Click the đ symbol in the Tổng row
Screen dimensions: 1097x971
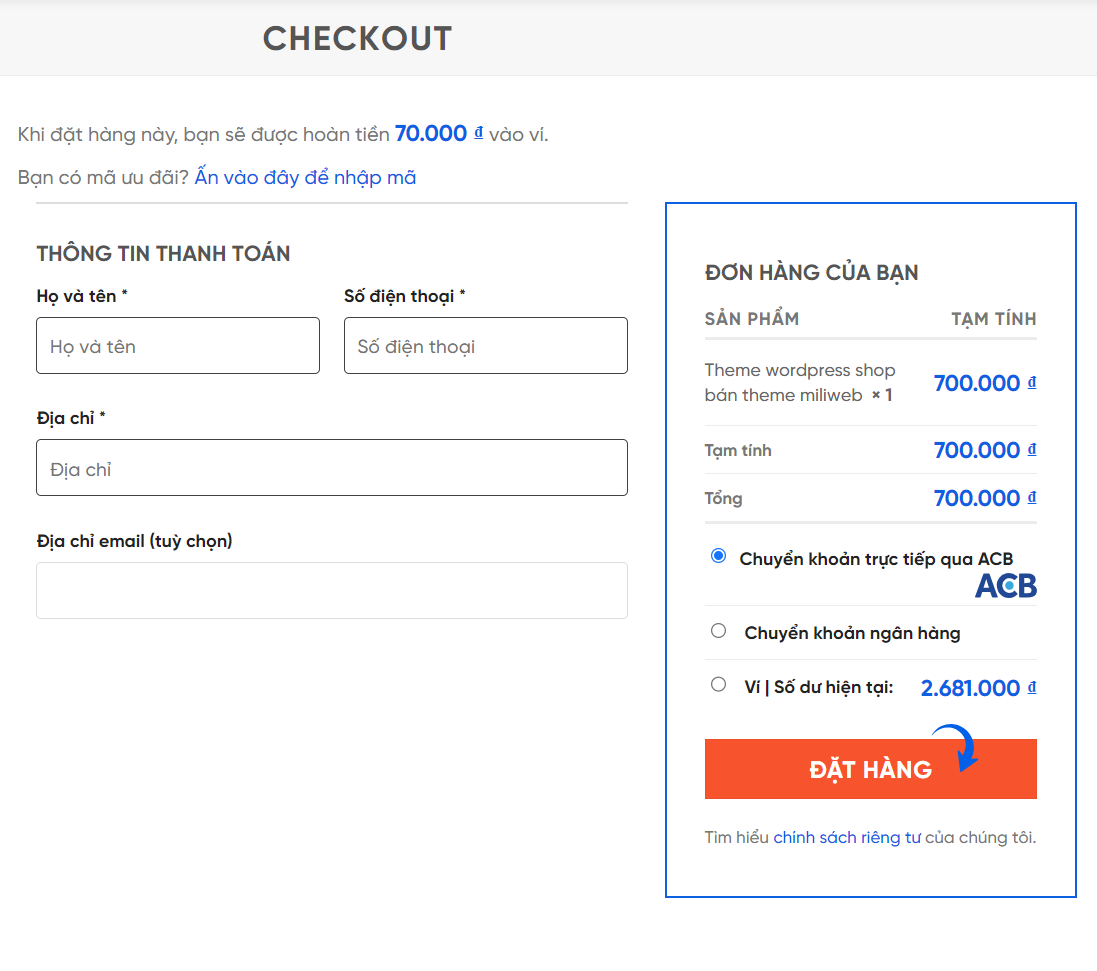(x=1032, y=498)
